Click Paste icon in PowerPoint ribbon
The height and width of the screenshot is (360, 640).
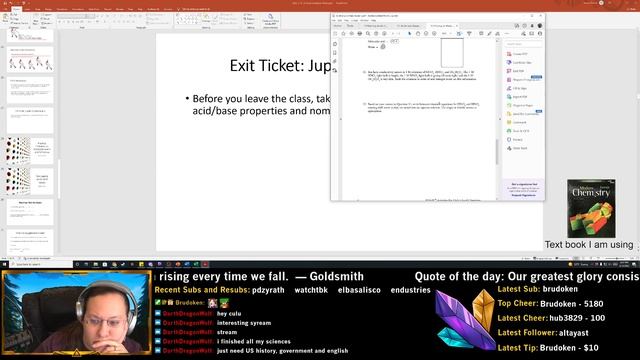click(5, 17)
